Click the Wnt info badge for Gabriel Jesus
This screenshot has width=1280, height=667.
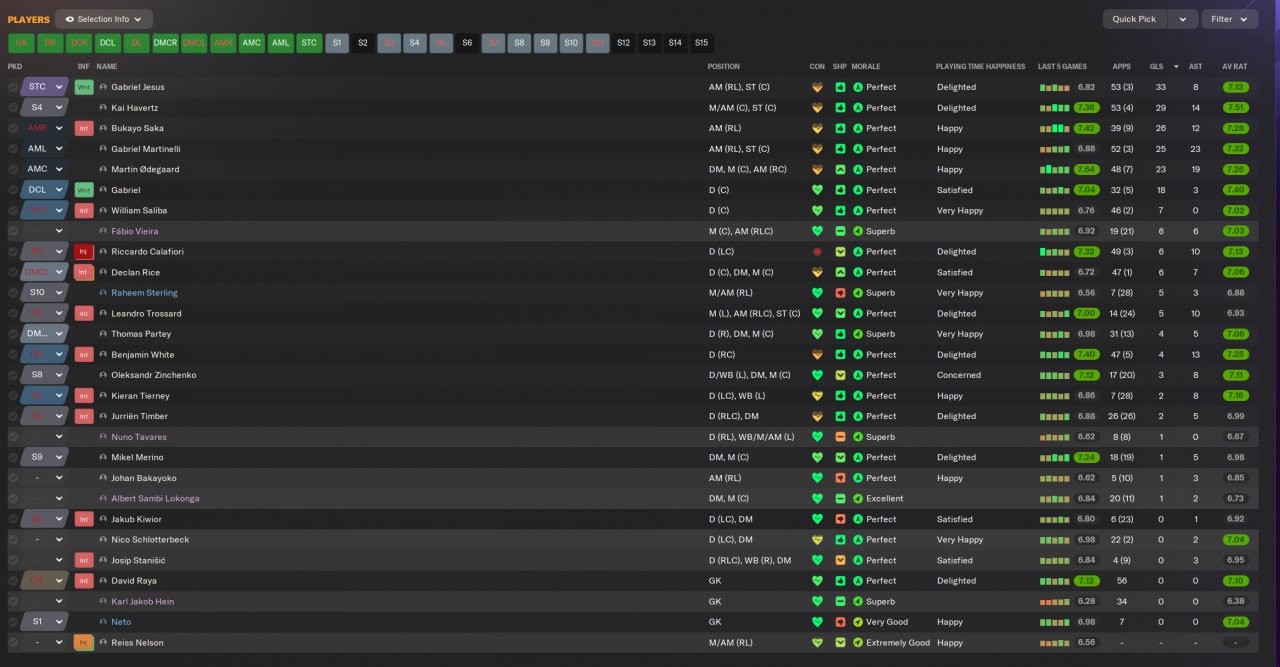point(84,87)
